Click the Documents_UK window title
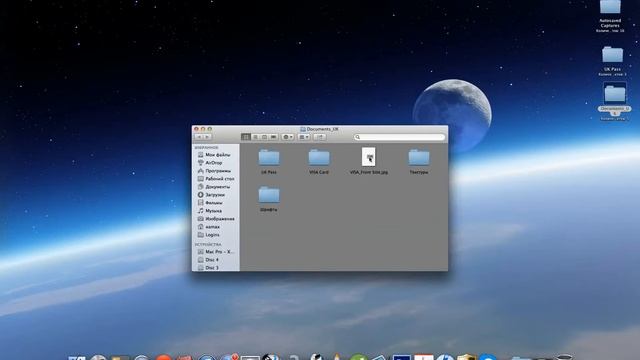The height and width of the screenshot is (360, 640). coord(322,129)
